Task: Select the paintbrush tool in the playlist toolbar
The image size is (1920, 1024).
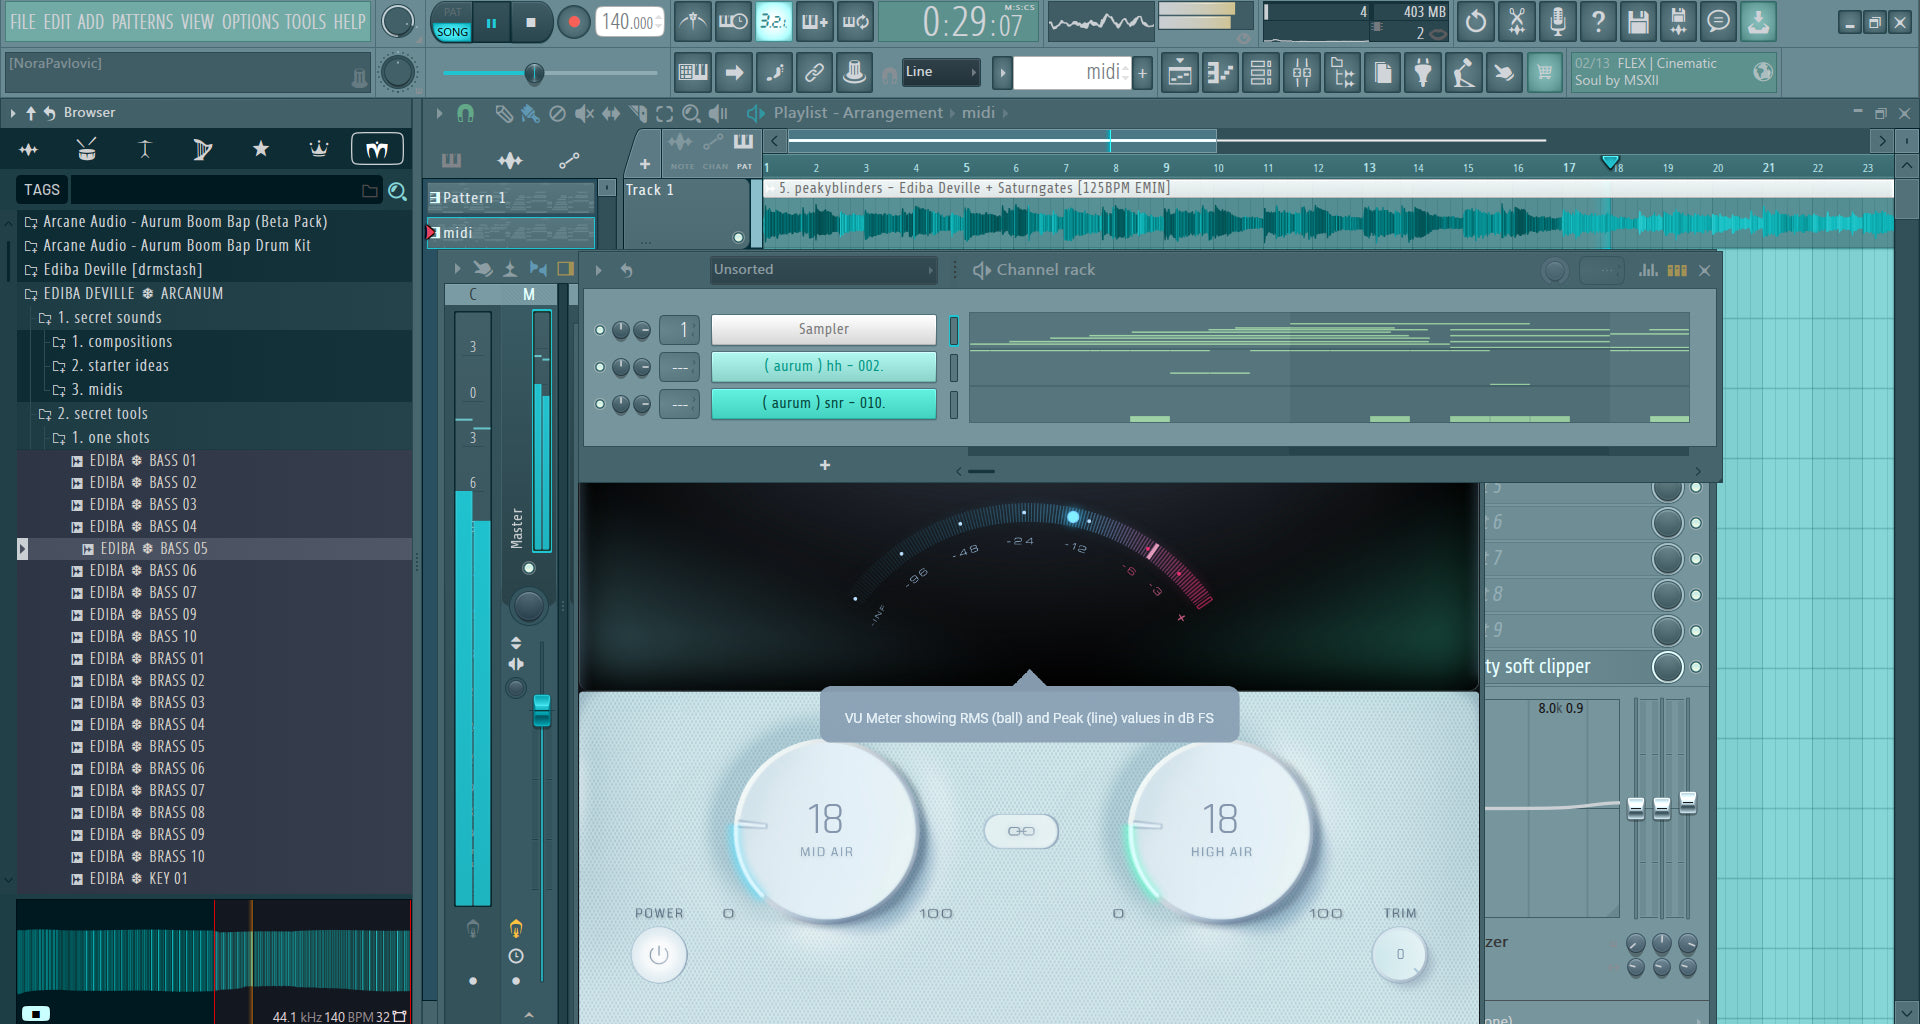Action: [530, 114]
